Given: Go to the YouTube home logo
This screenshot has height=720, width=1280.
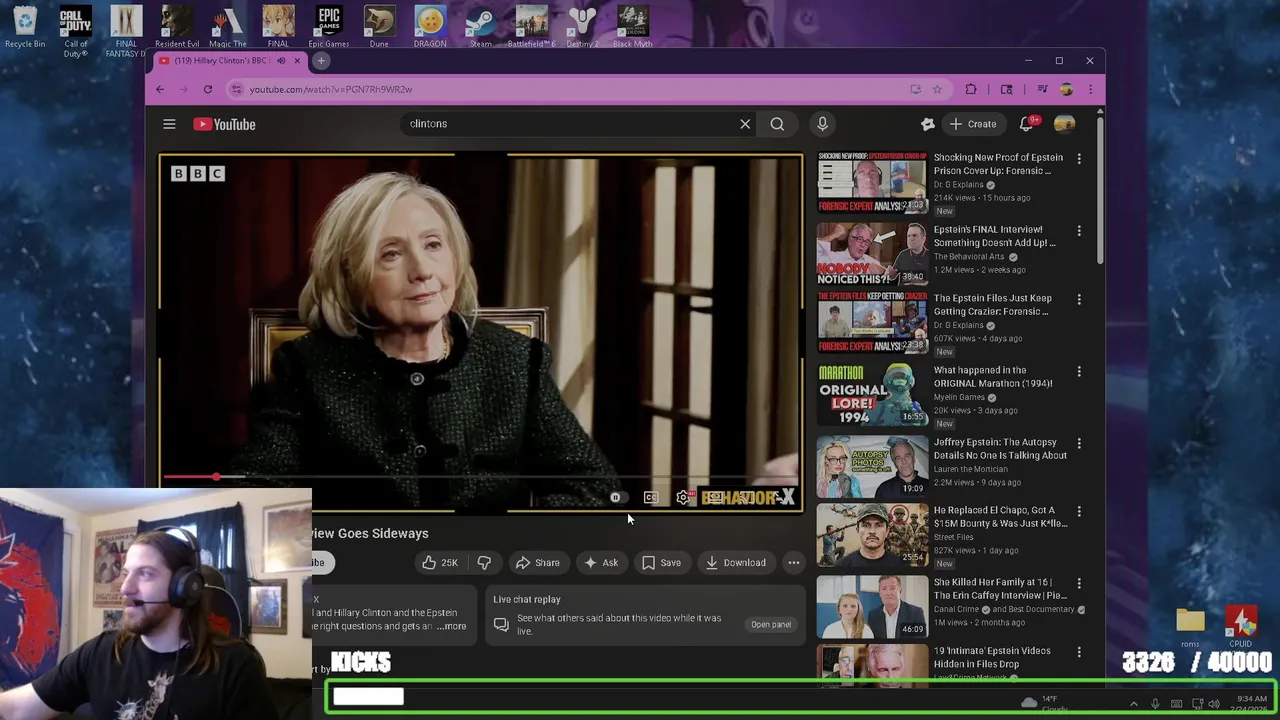Looking at the screenshot, I should (224, 124).
